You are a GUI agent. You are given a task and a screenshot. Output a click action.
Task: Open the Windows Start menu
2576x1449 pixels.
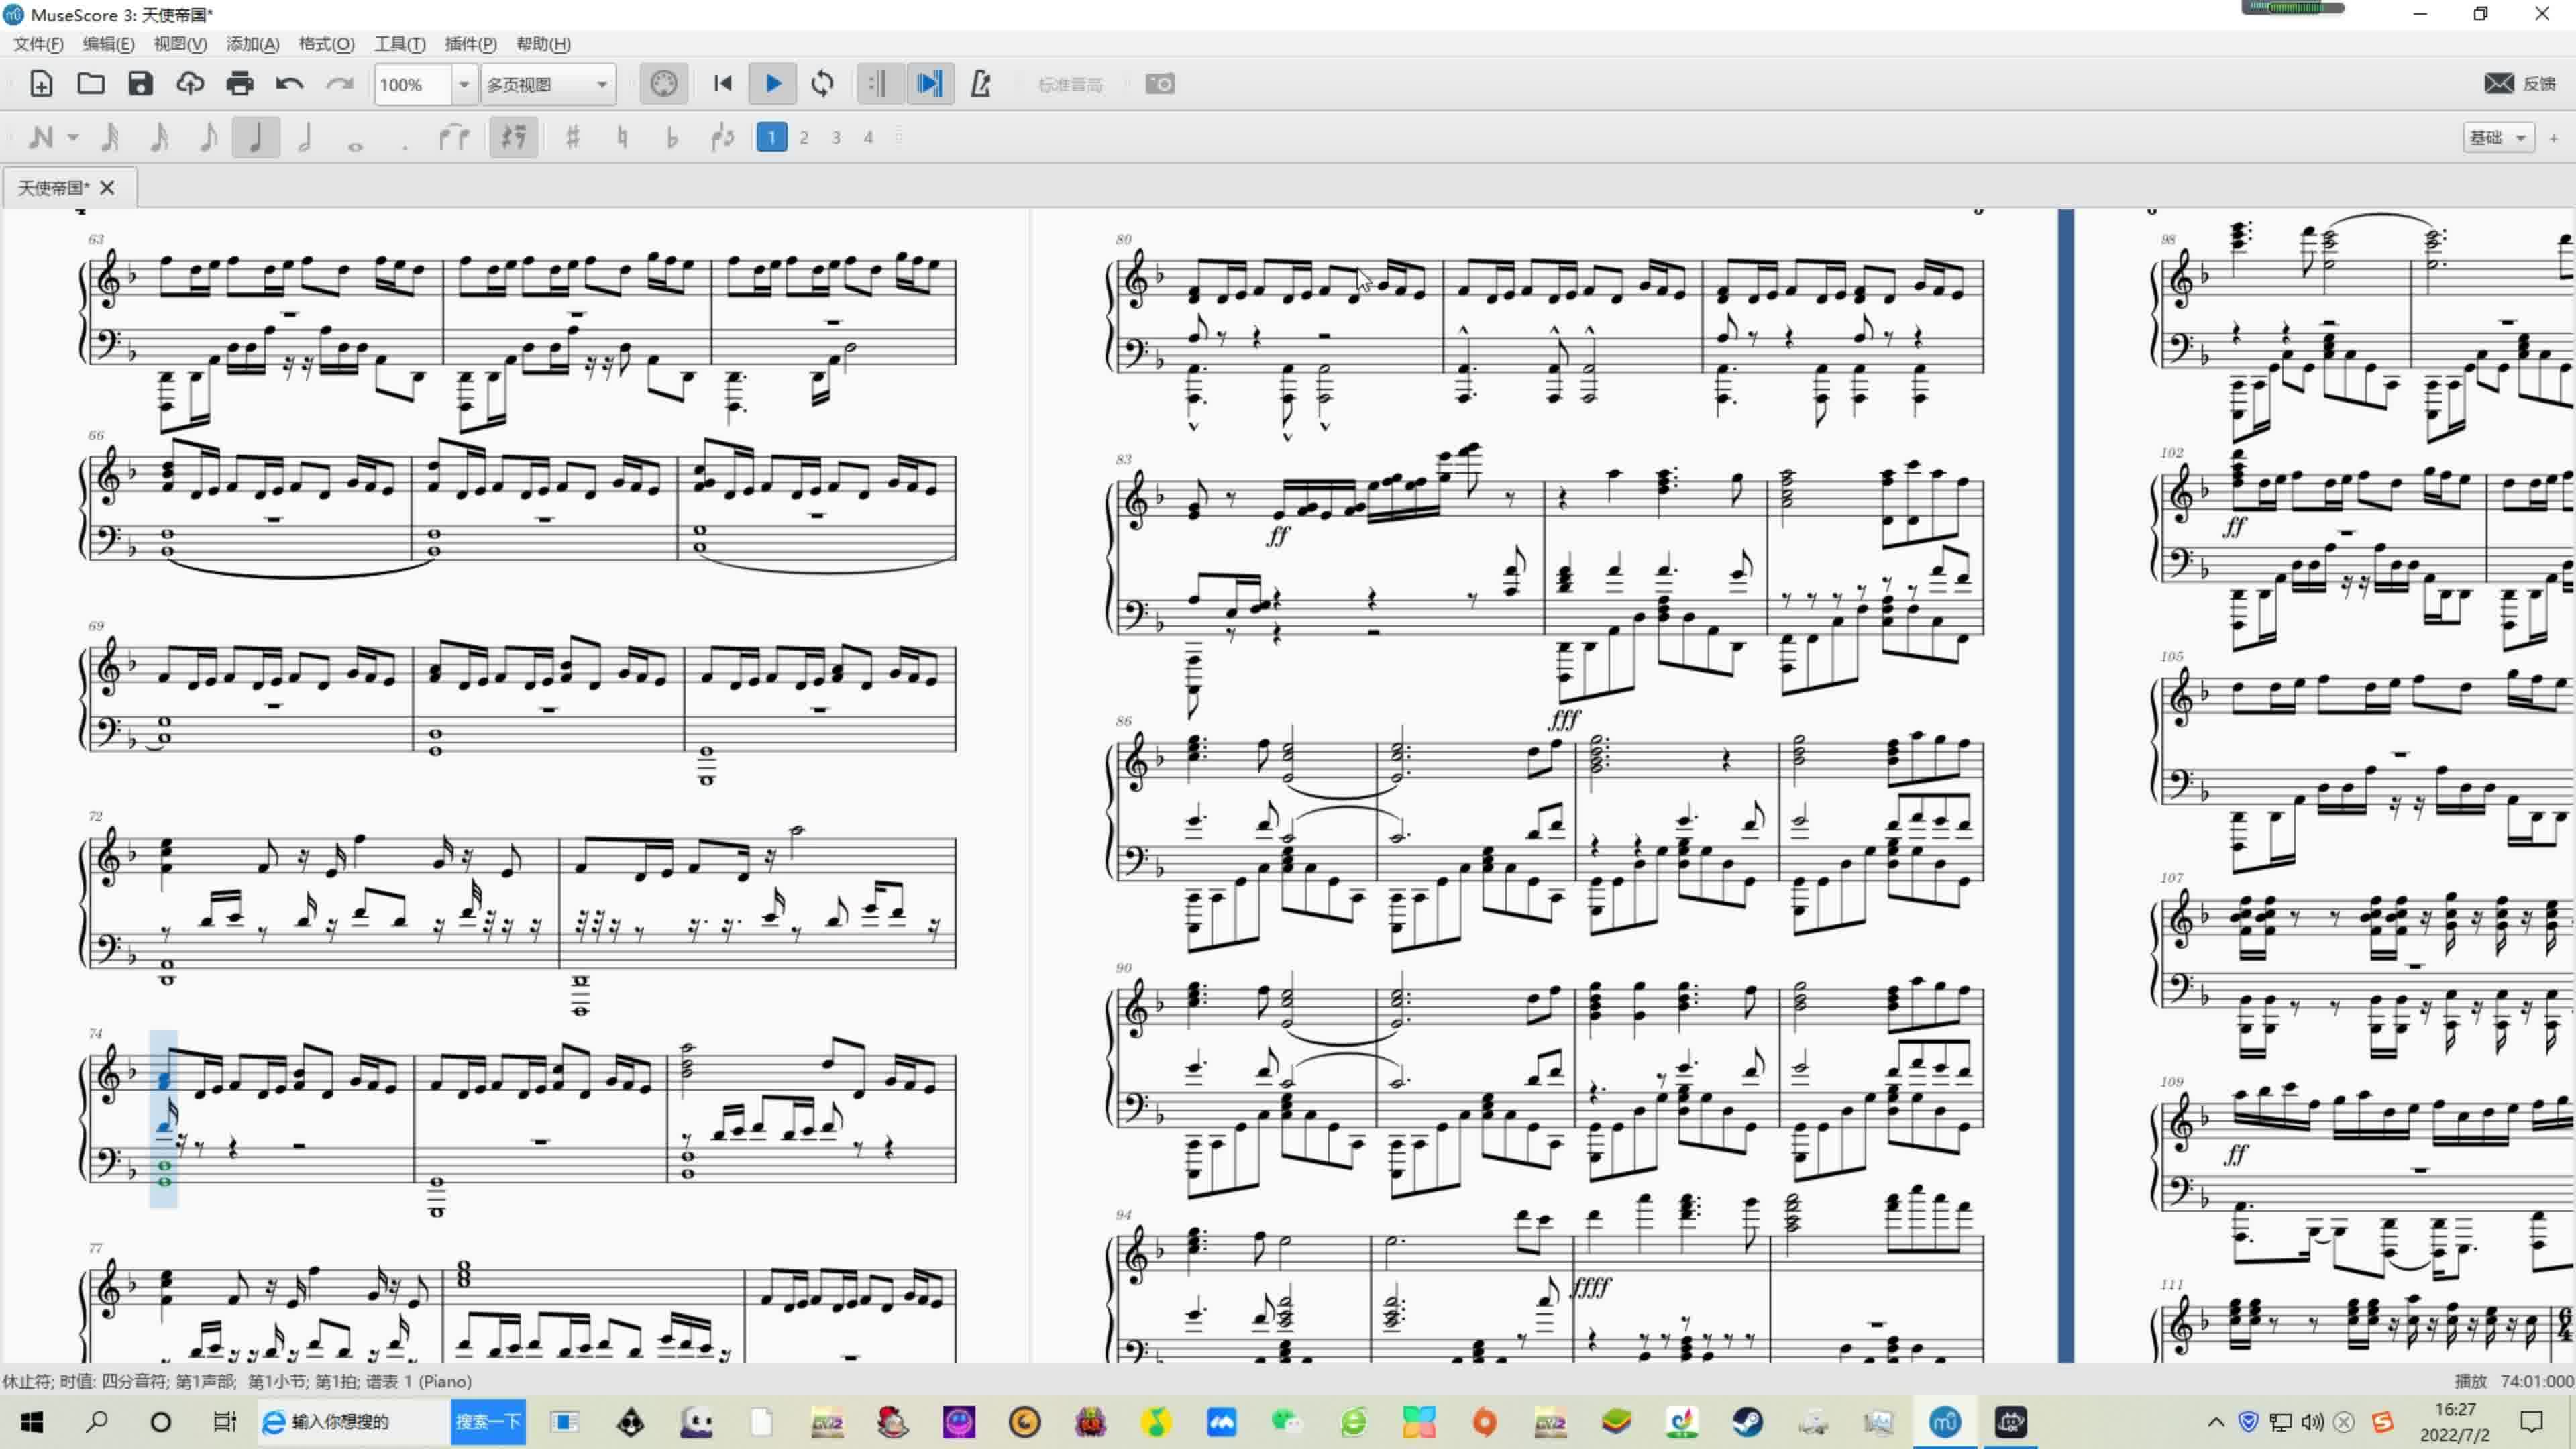32,1422
